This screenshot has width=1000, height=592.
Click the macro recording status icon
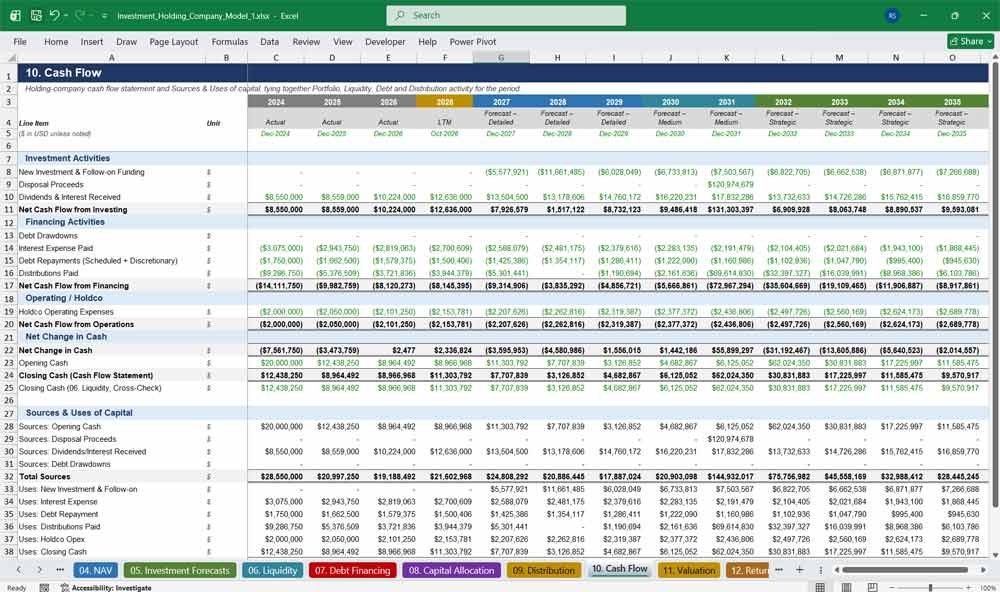tap(44, 588)
